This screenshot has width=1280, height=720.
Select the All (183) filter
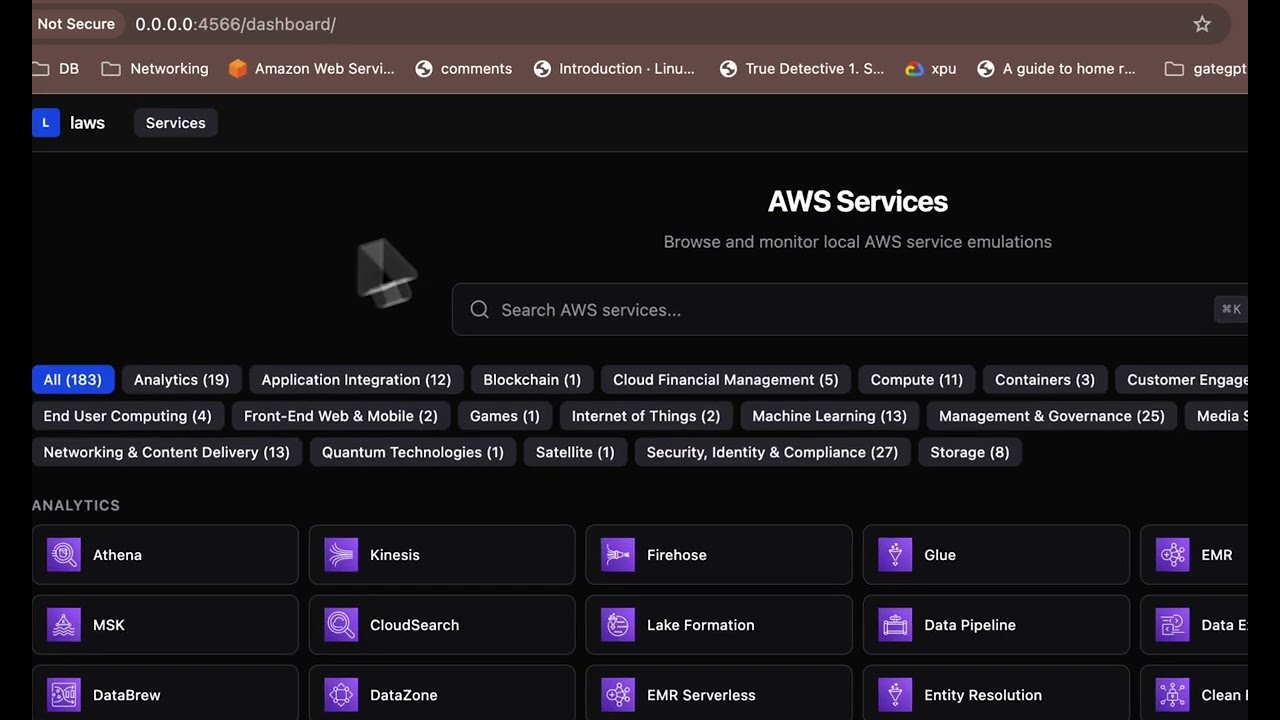pyautogui.click(x=73, y=380)
